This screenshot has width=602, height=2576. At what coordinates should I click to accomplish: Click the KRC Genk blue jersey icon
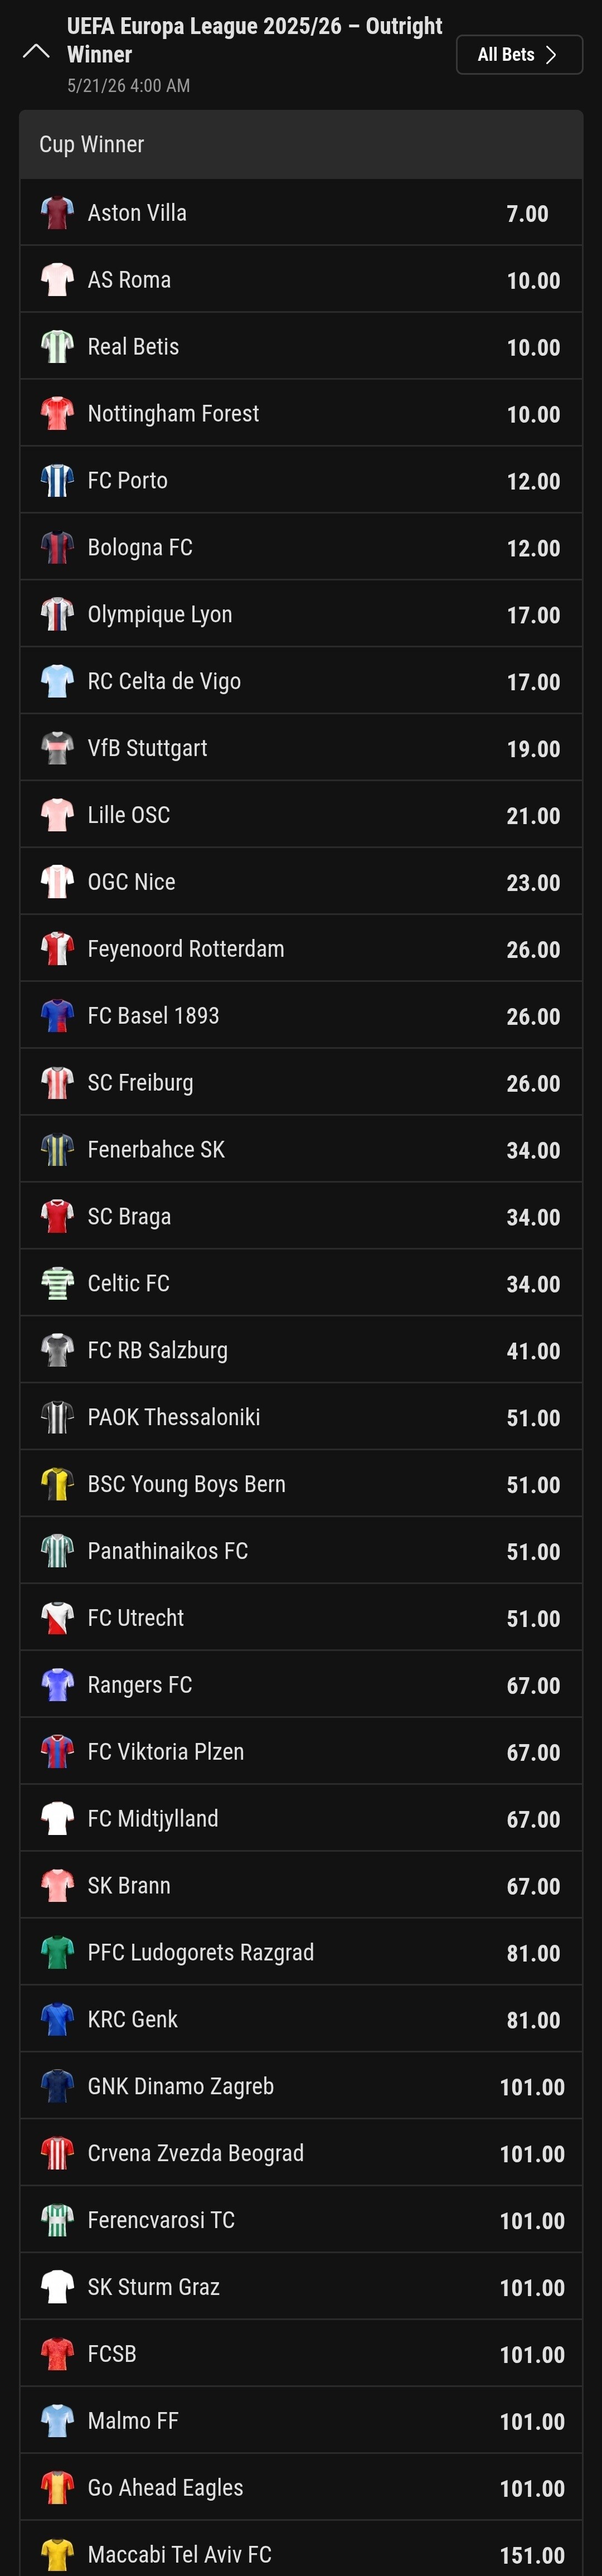pyautogui.click(x=57, y=2019)
